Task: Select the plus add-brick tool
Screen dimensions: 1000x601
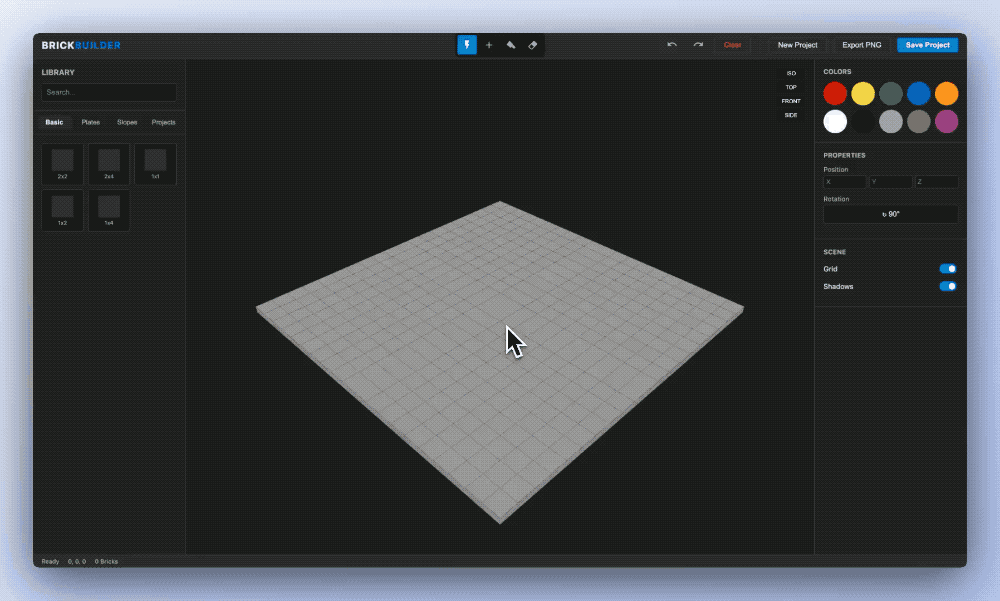Action: coord(489,45)
